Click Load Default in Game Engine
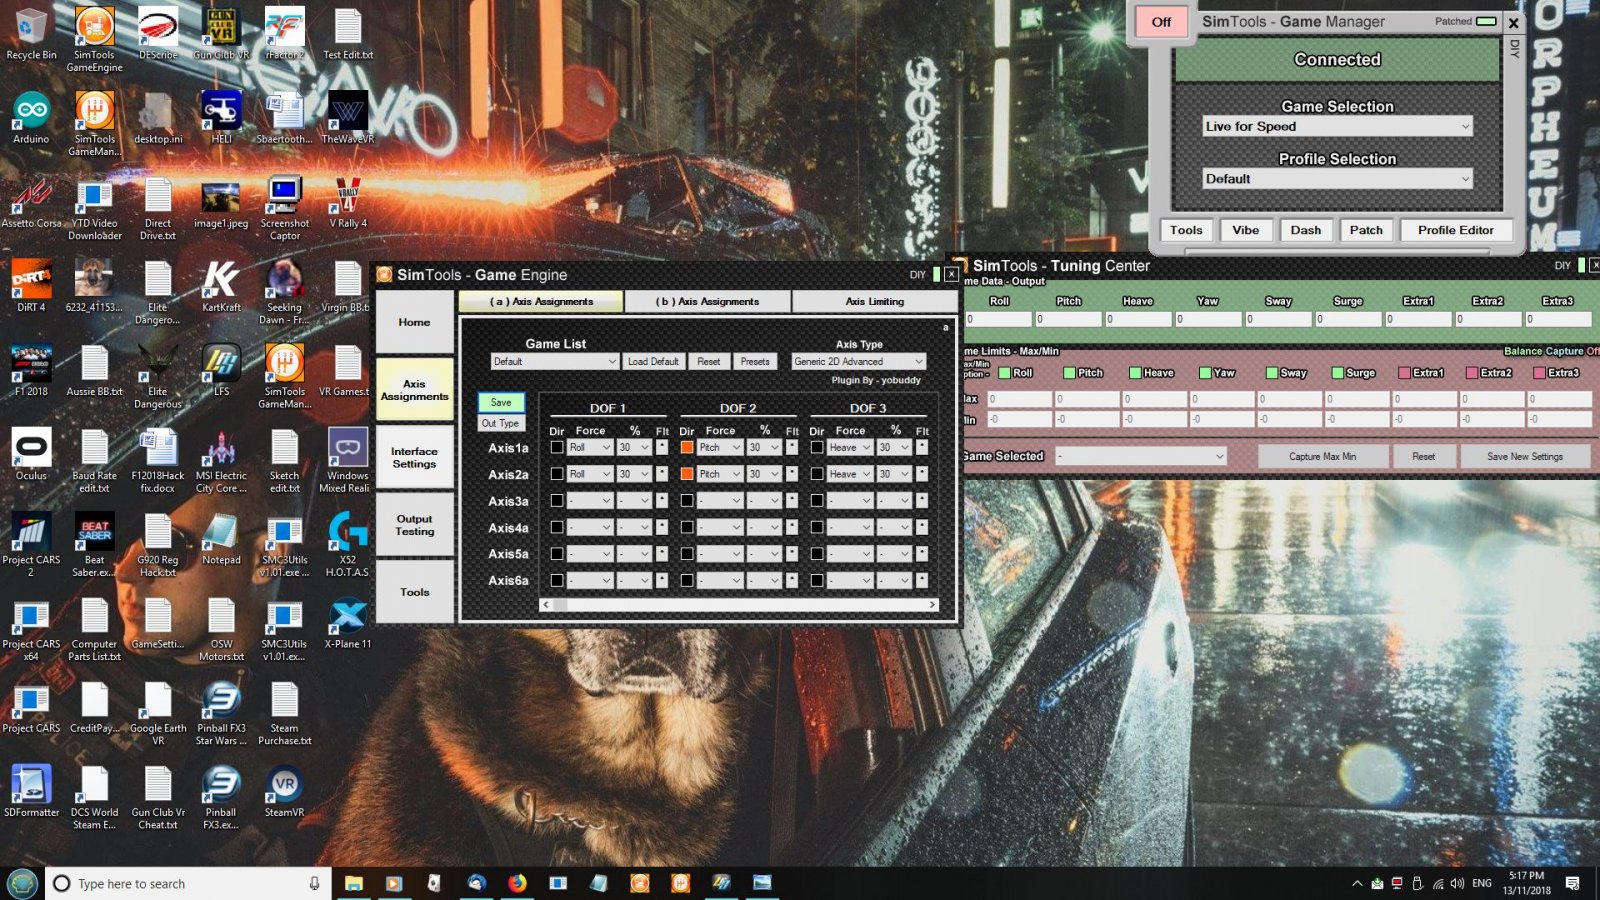This screenshot has width=1600, height=900. pos(653,361)
